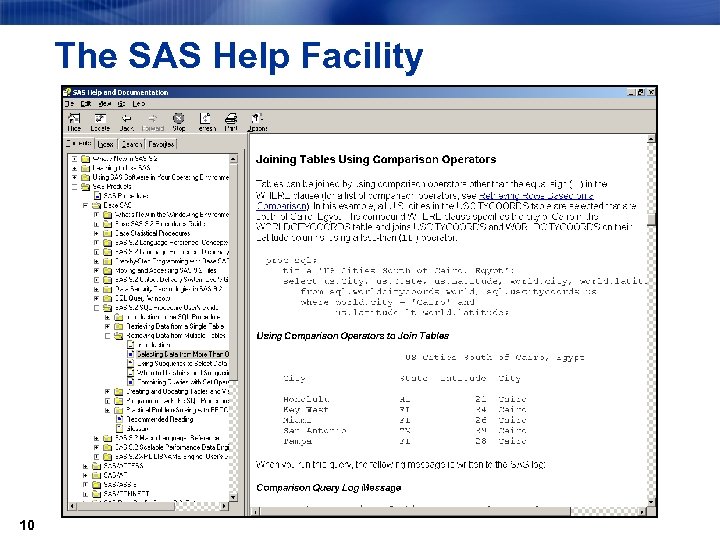Click the content pane horizontal scrollbar thumb
Viewport: 720px width, 540px height.
point(415,511)
